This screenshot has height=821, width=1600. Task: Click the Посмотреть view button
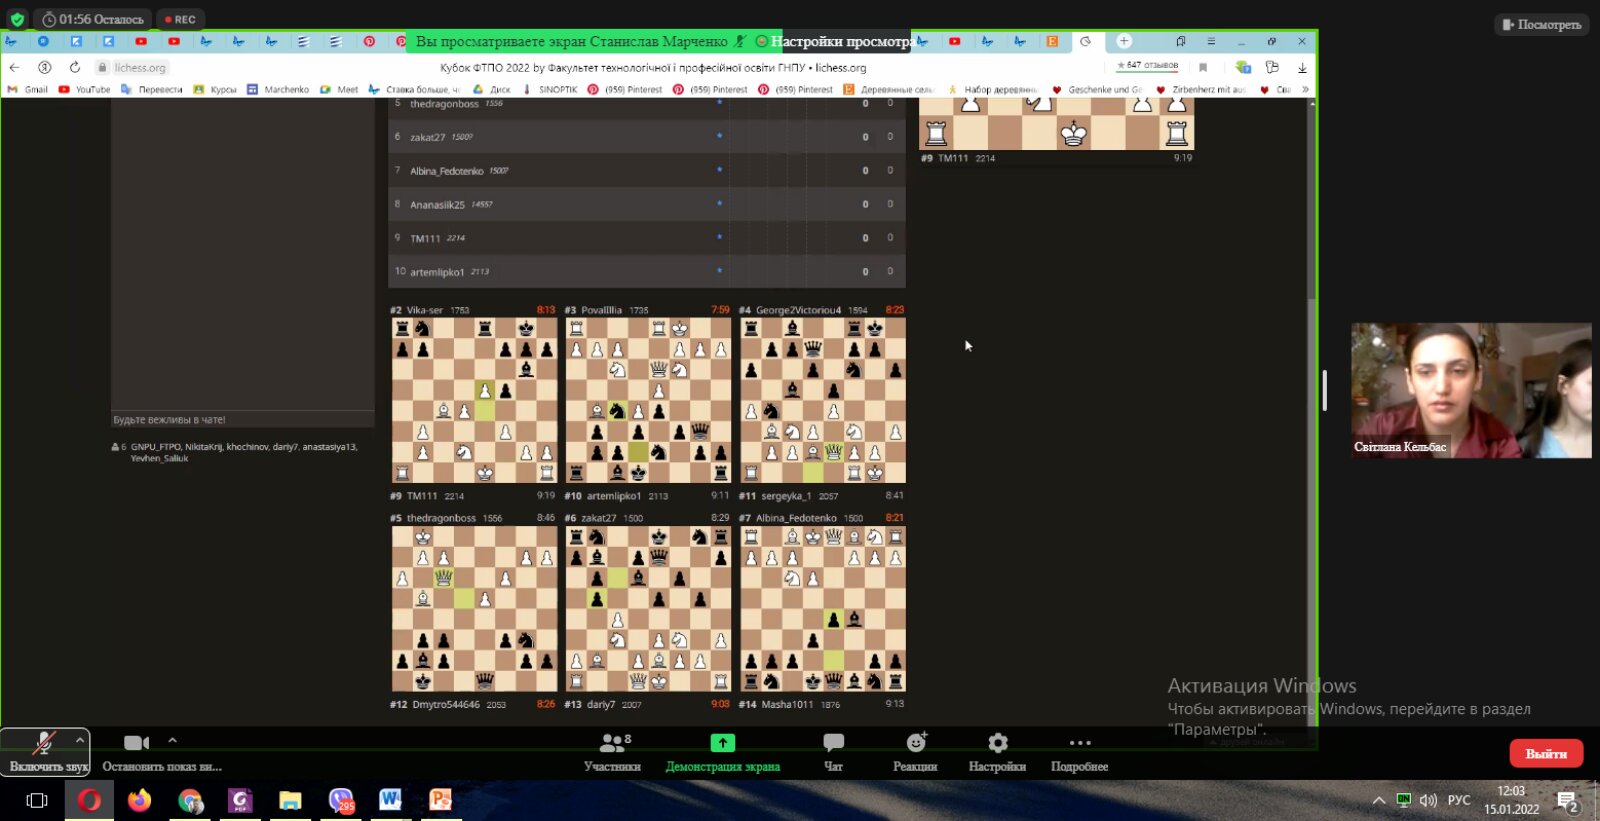1541,24
